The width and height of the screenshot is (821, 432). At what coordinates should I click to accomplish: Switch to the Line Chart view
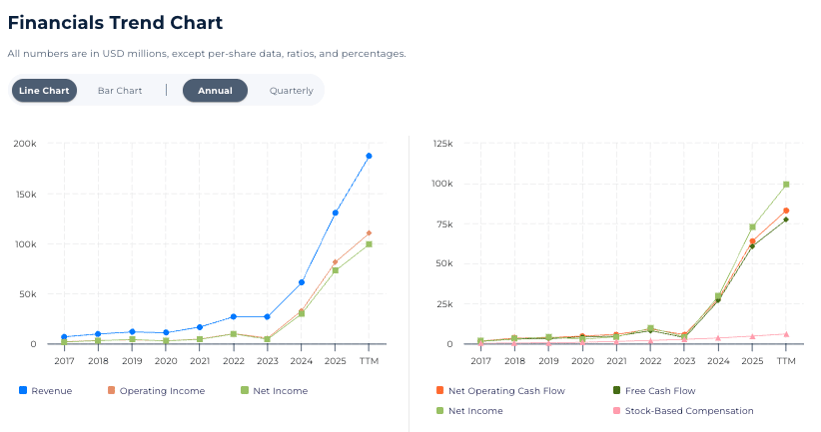[44, 91]
